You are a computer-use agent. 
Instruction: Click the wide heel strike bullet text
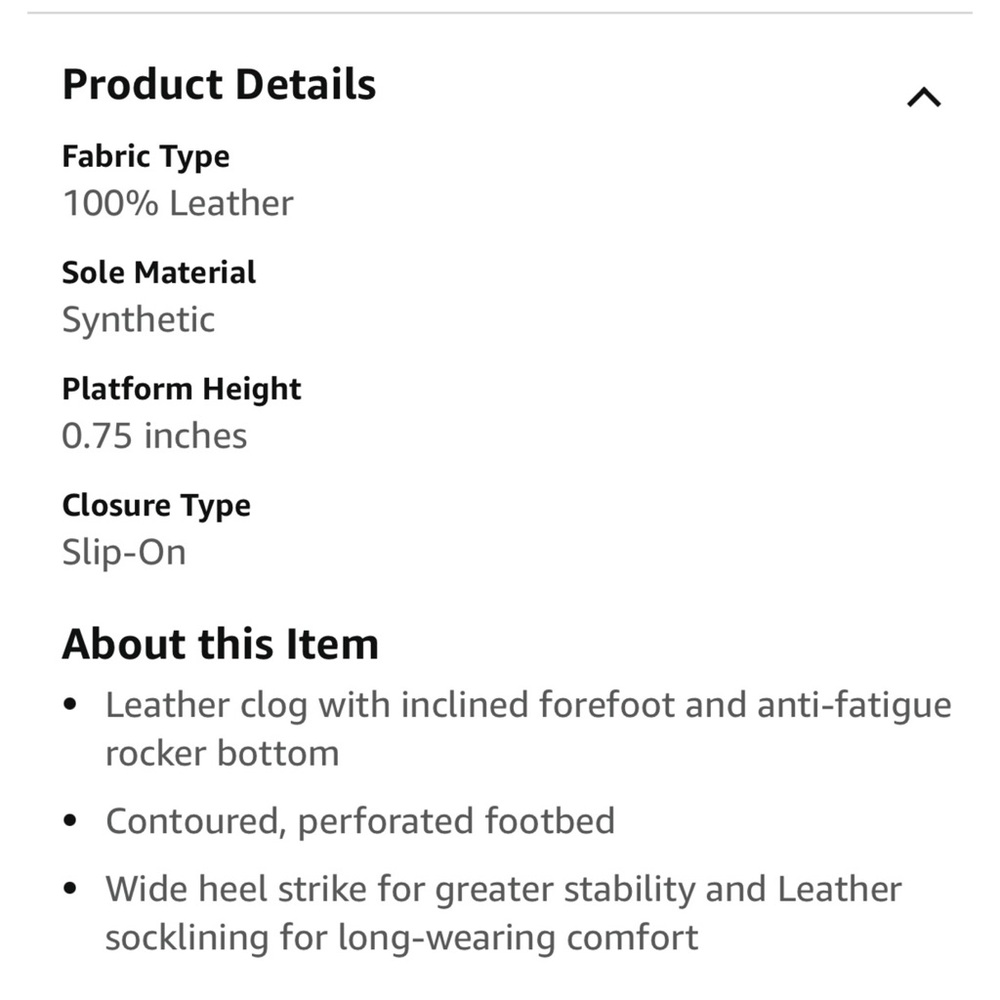[504, 913]
